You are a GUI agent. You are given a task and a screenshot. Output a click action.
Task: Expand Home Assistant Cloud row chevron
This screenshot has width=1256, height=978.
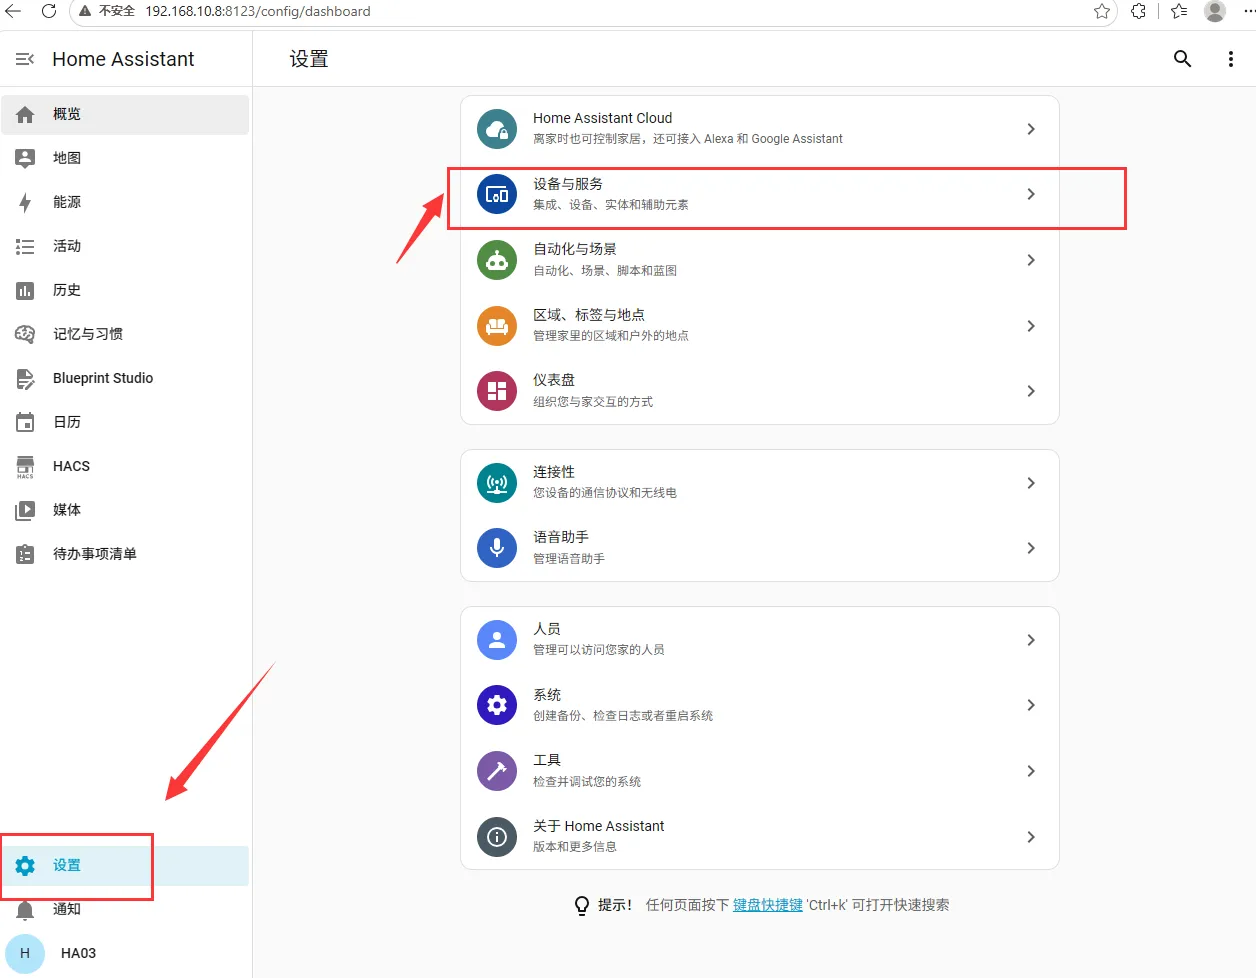pyautogui.click(x=1031, y=129)
